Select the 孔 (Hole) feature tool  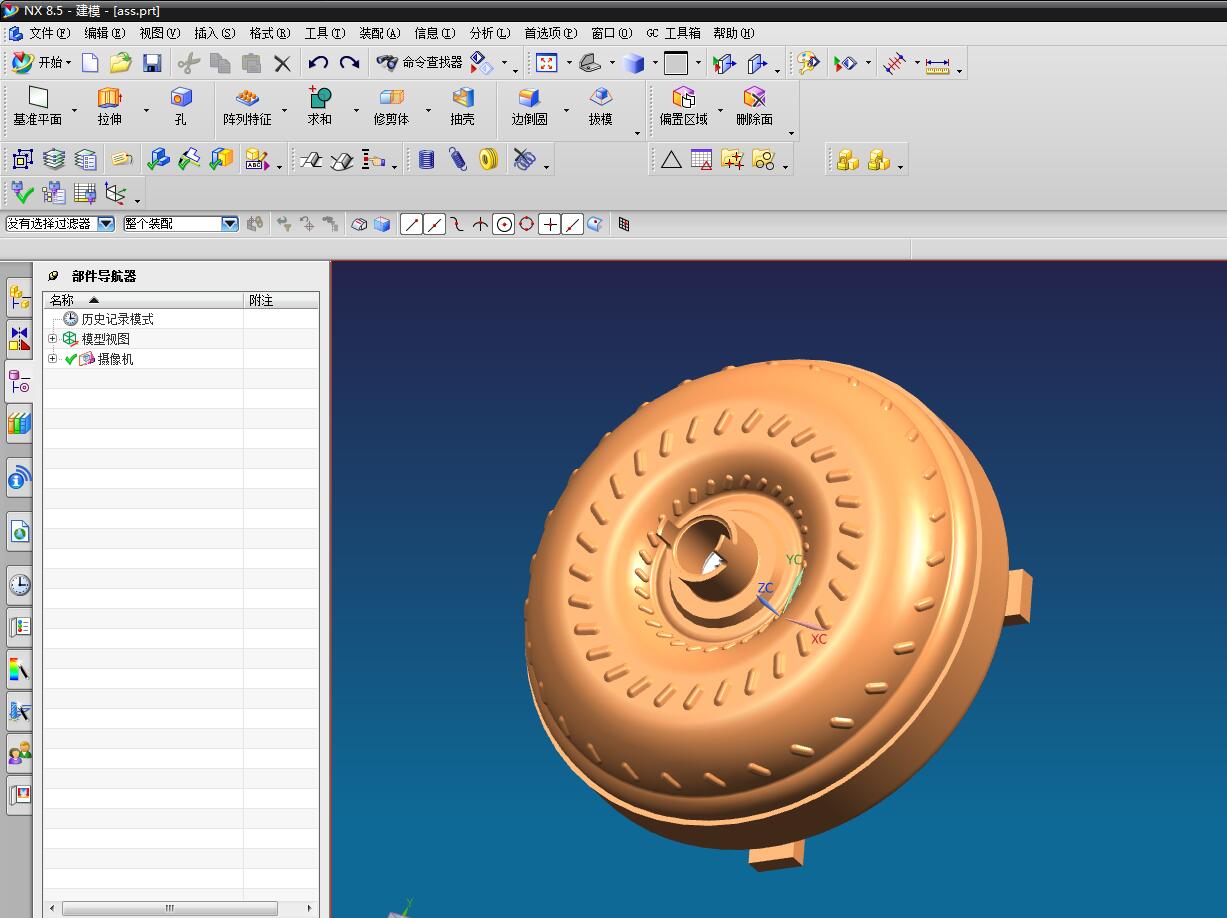180,106
